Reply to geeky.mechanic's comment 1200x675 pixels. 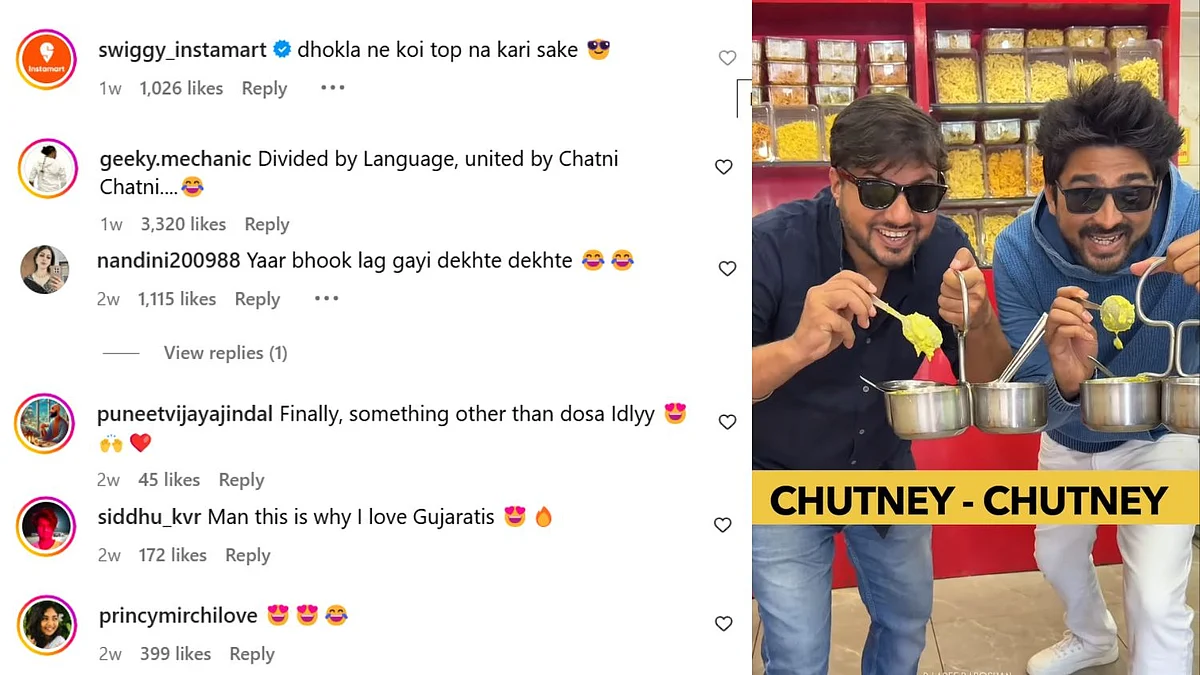click(x=267, y=224)
